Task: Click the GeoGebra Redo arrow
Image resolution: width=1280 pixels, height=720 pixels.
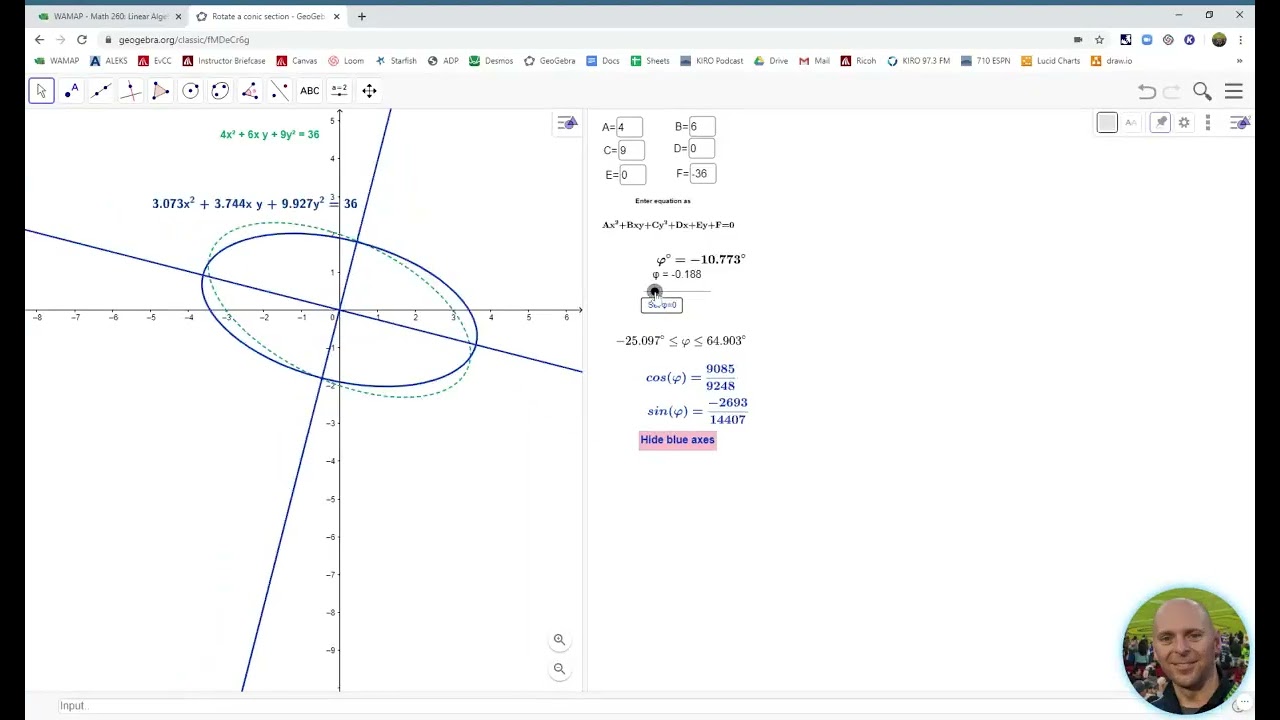Action: coord(1173,92)
